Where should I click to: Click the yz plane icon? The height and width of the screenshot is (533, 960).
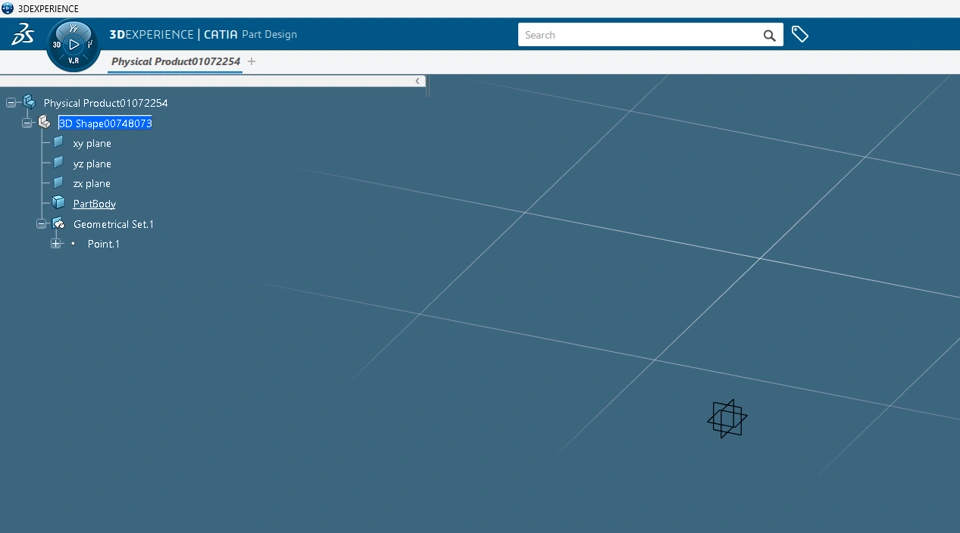coord(58,162)
